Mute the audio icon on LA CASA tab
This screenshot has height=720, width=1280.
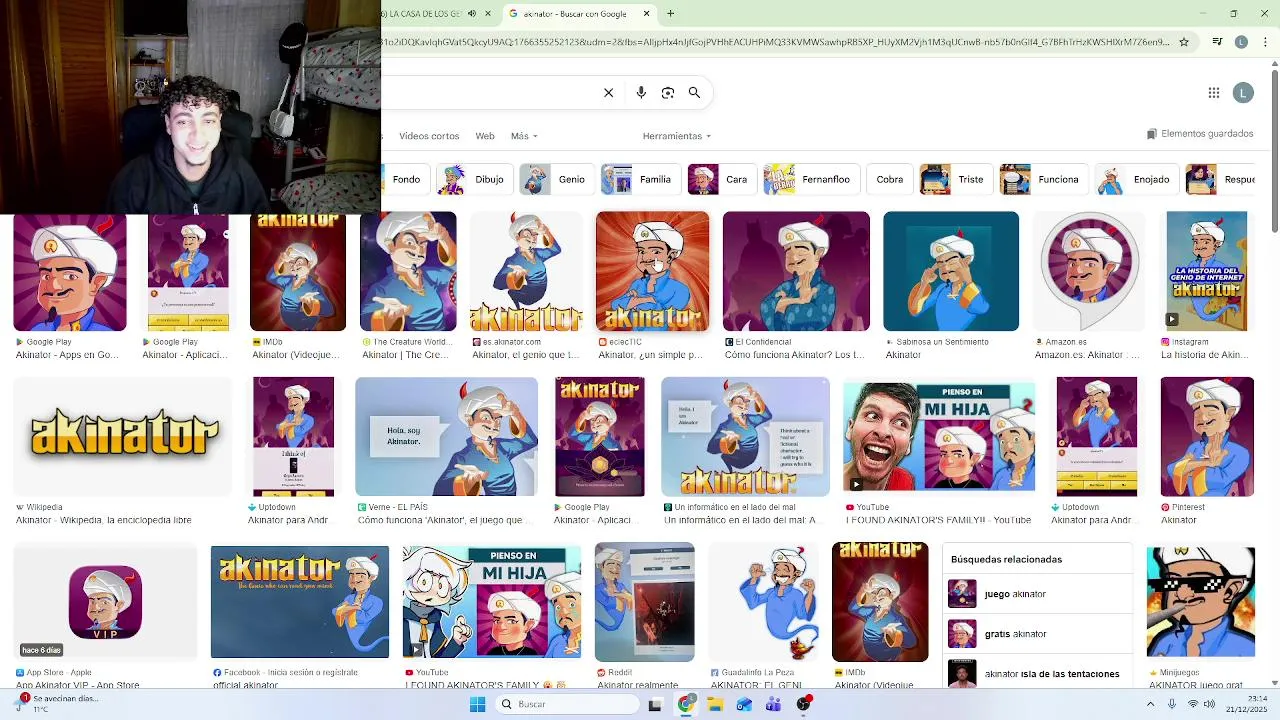[472, 14]
